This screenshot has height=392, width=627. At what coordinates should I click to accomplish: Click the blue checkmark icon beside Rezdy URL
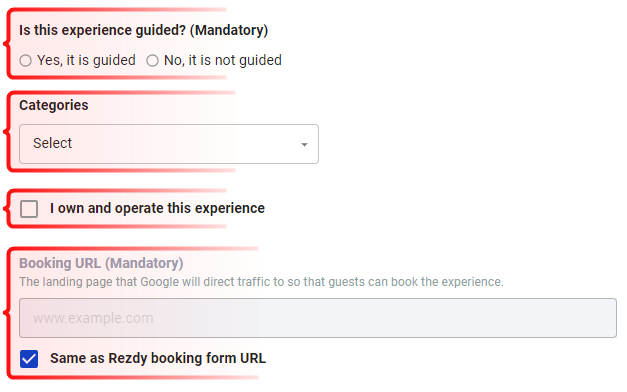click(x=29, y=359)
